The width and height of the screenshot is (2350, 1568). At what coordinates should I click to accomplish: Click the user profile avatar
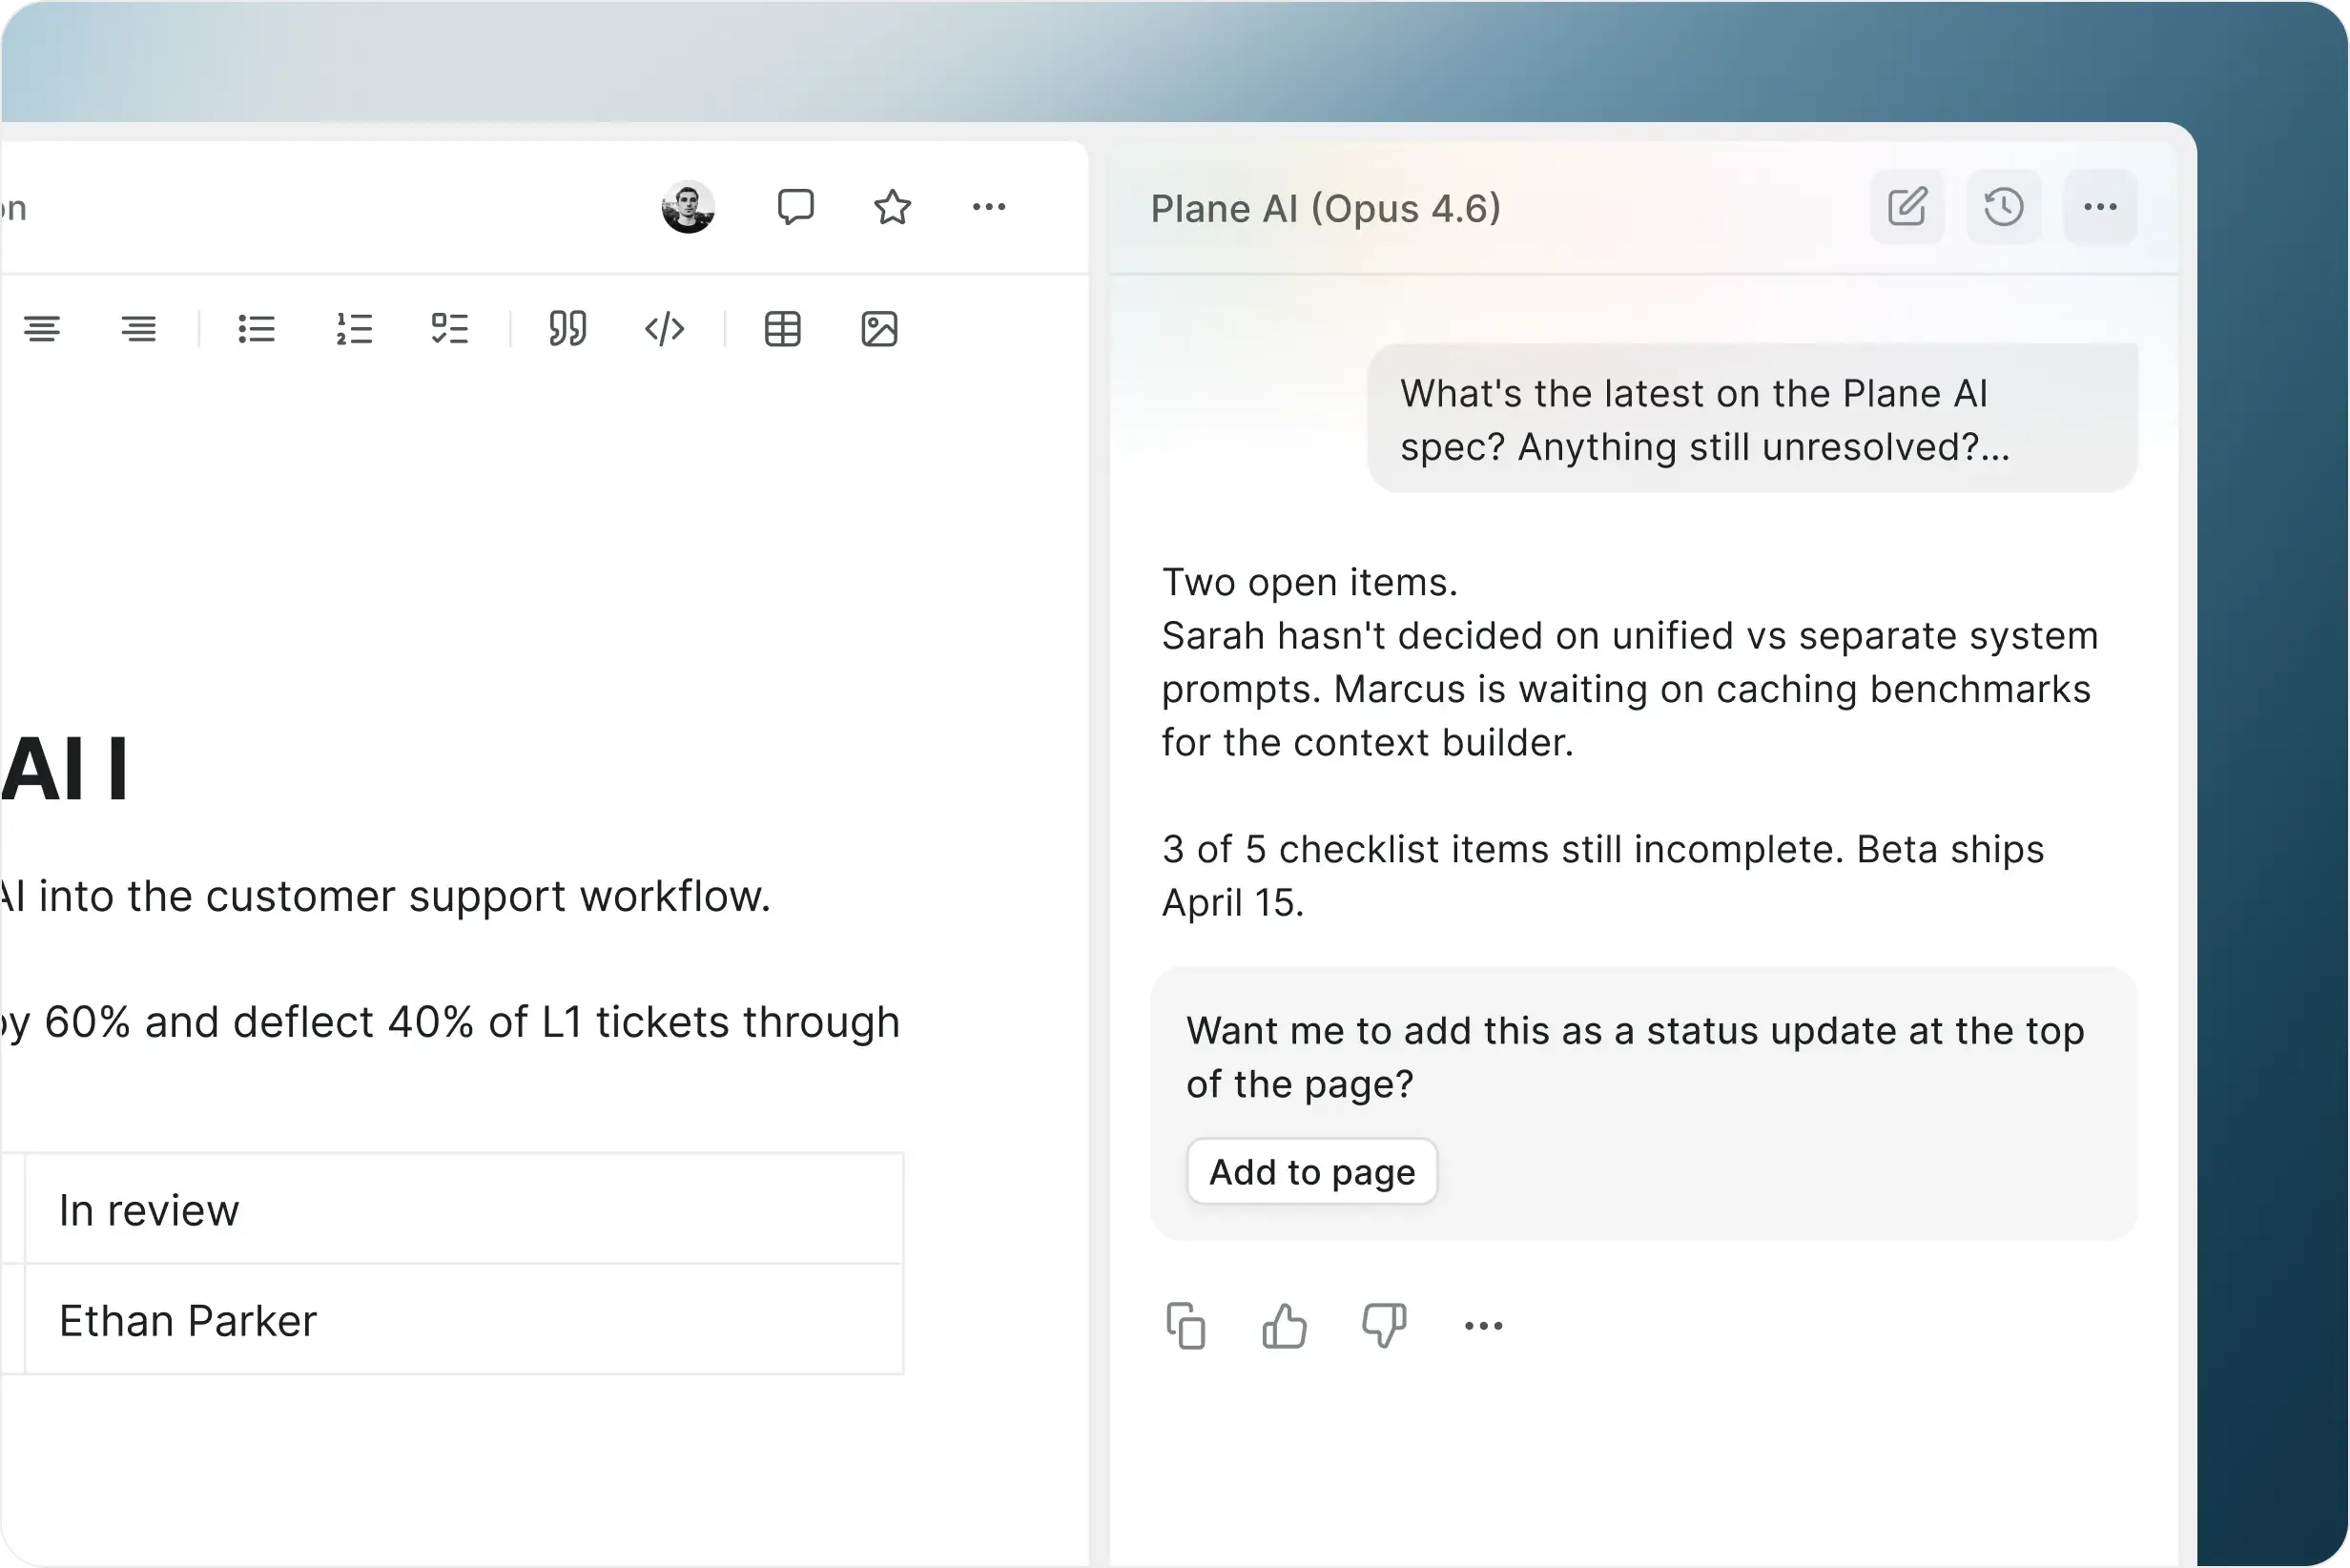[x=688, y=207]
